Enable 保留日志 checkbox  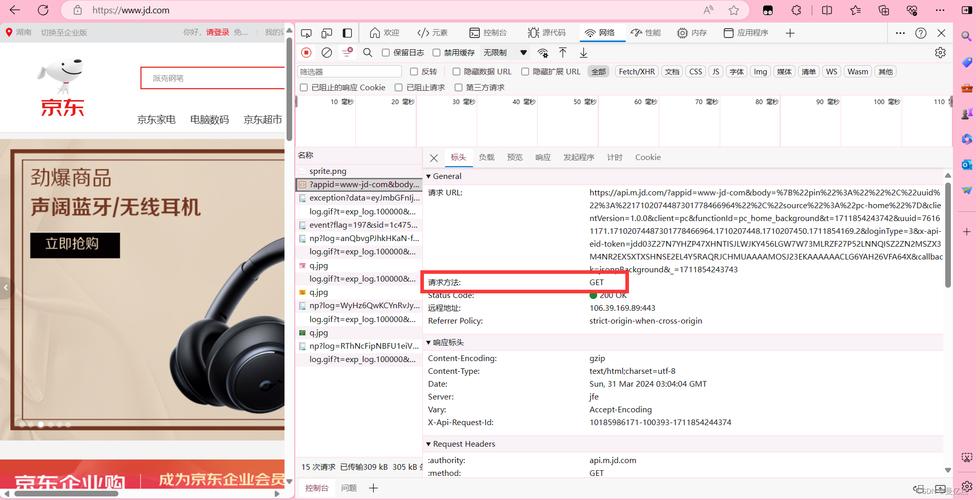pyautogui.click(x=386, y=53)
